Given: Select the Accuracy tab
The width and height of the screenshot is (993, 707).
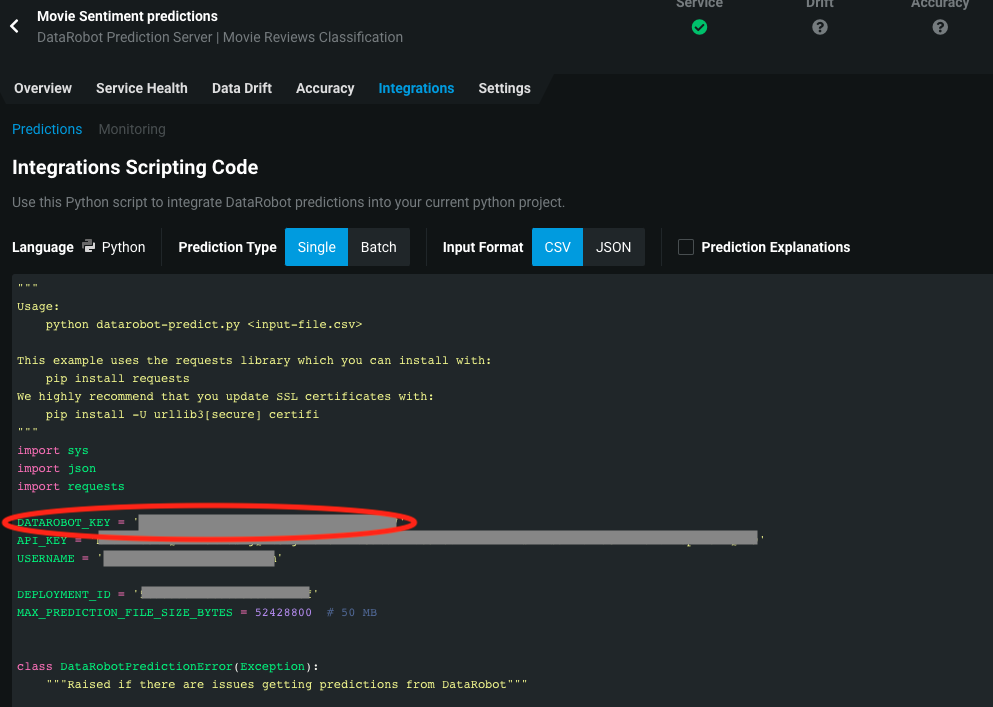Looking at the screenshot, I should click(x=325, y=88).
